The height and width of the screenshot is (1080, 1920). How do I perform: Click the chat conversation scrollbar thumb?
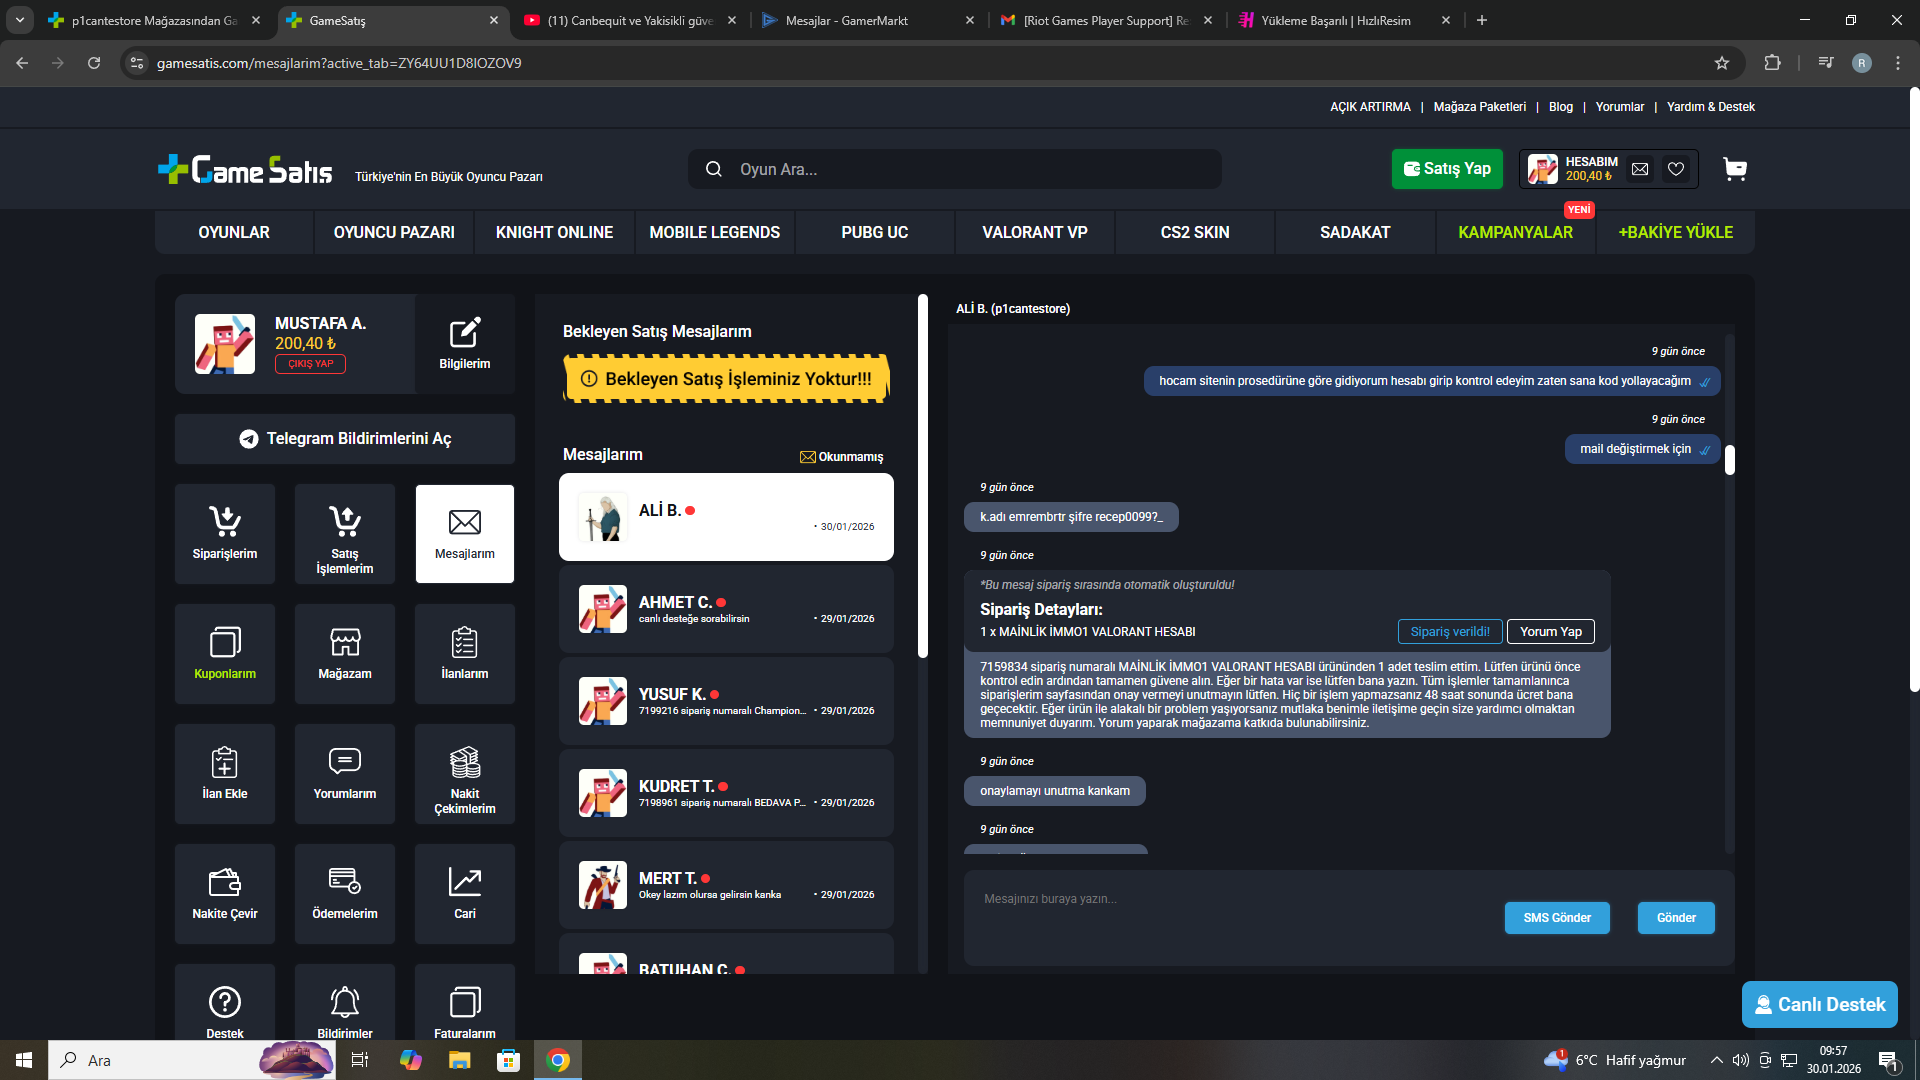pos(1730,459)
